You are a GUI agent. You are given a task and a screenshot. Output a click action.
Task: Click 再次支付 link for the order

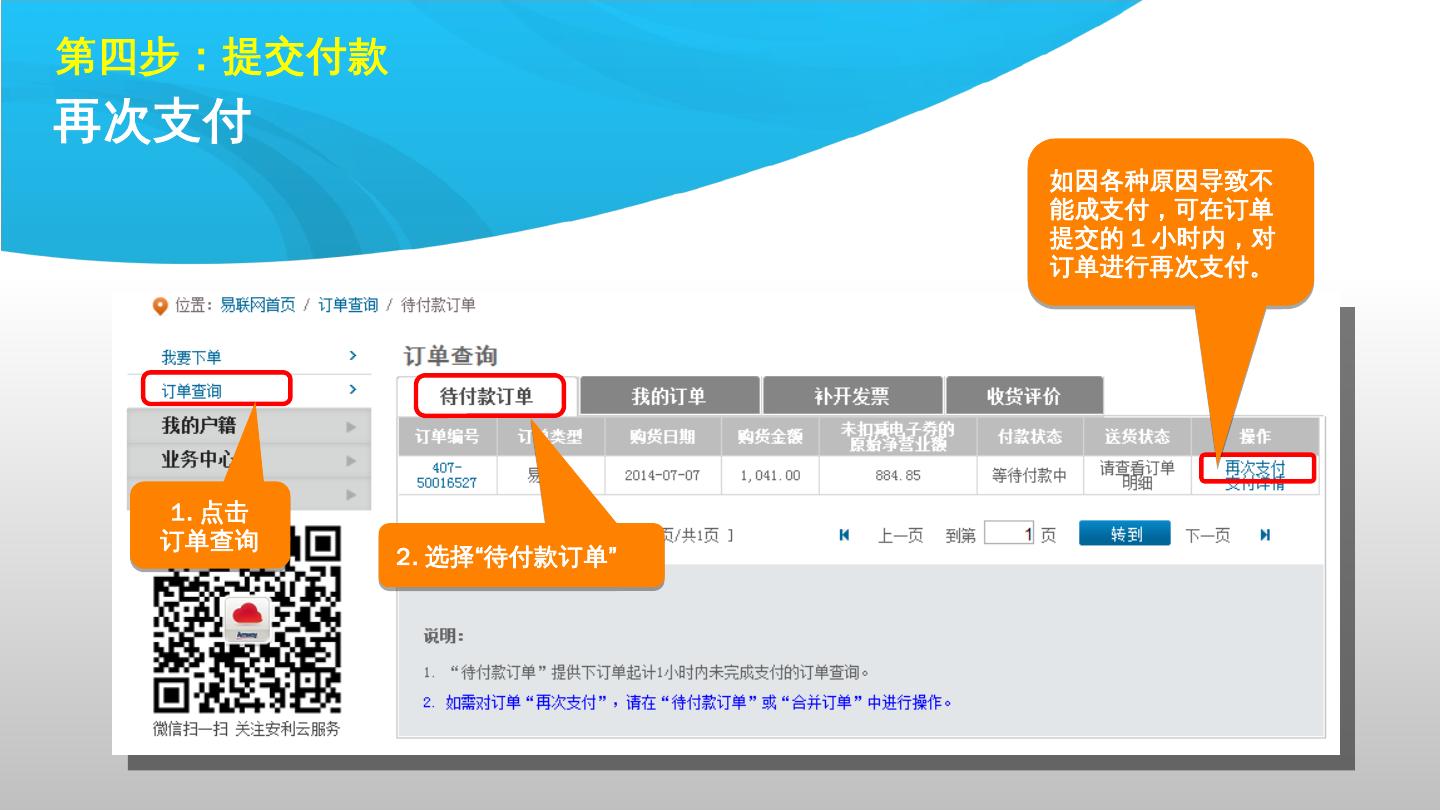[1255, 468]
